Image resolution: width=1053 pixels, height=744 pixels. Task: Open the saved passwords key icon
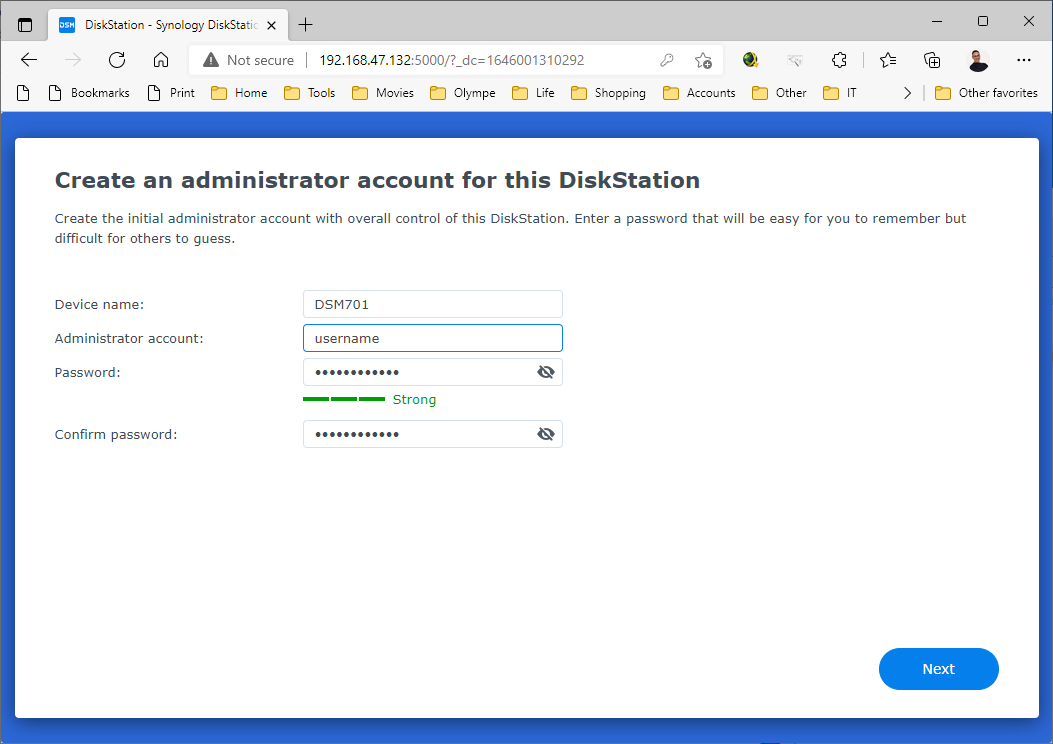[x=666, y=60]
